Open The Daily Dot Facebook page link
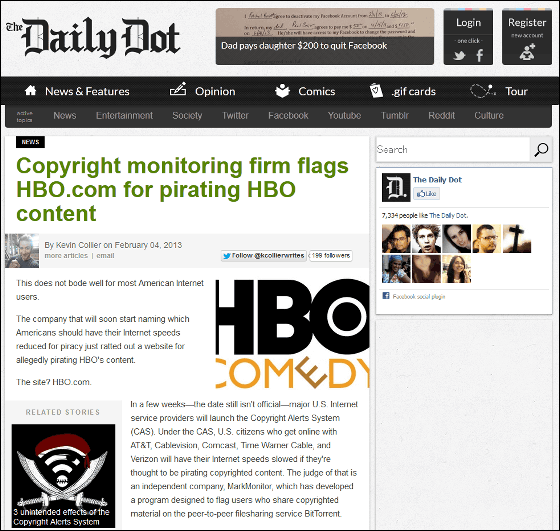 (437, 180)
